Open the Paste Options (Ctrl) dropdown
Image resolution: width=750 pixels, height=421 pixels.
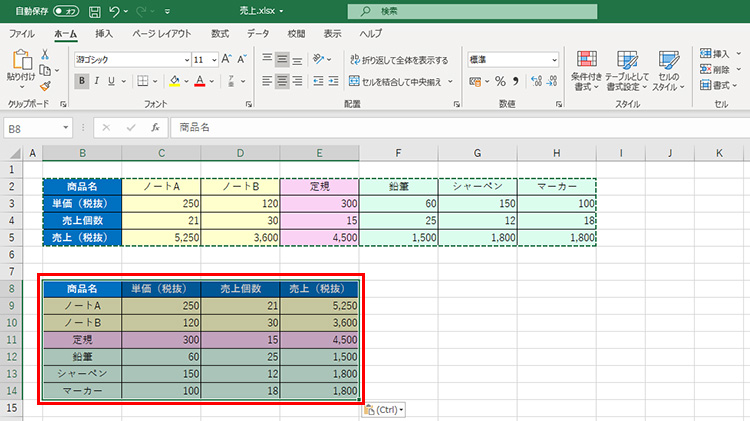(x=383, y=410)
